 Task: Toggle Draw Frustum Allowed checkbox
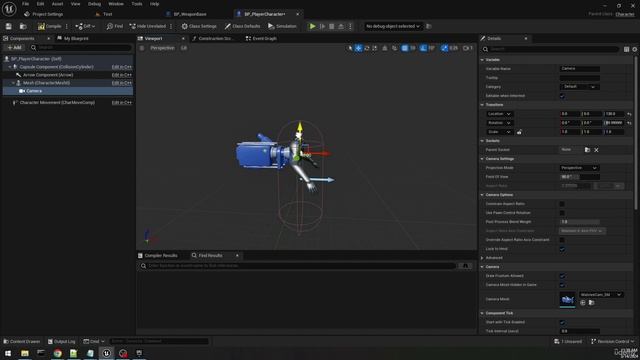[562, 276]
